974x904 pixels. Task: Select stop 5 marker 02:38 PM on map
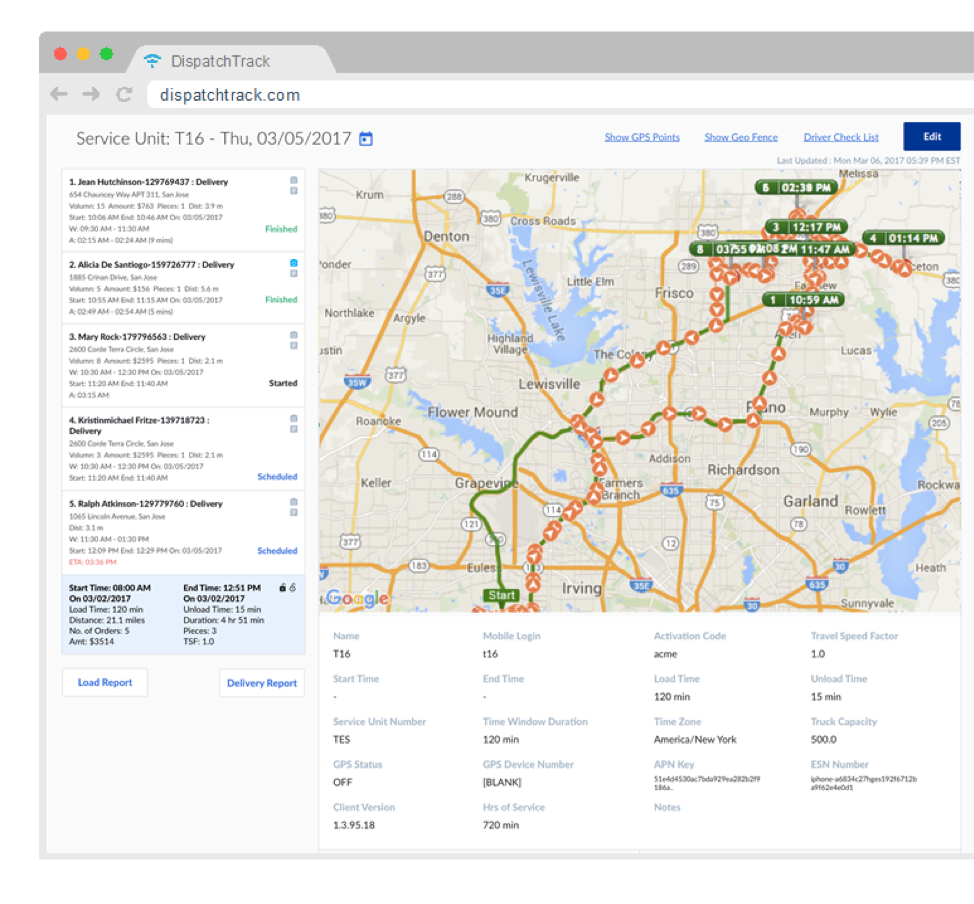pyautogui.click(x=796, y=187)
